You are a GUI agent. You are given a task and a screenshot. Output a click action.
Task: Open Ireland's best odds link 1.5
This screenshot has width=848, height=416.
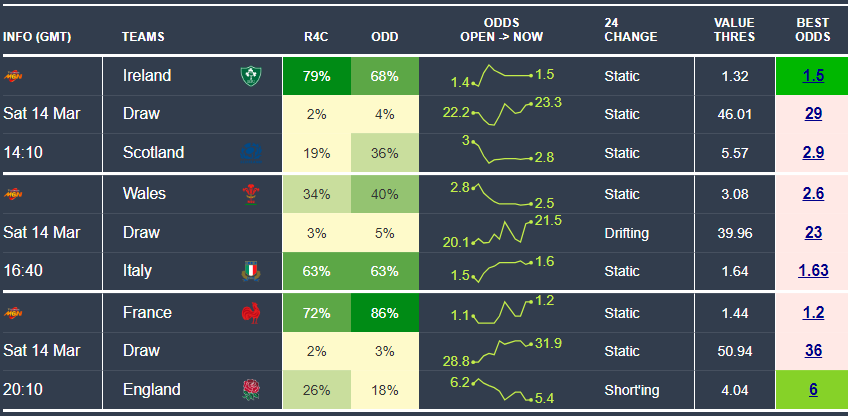pos(812,76)
